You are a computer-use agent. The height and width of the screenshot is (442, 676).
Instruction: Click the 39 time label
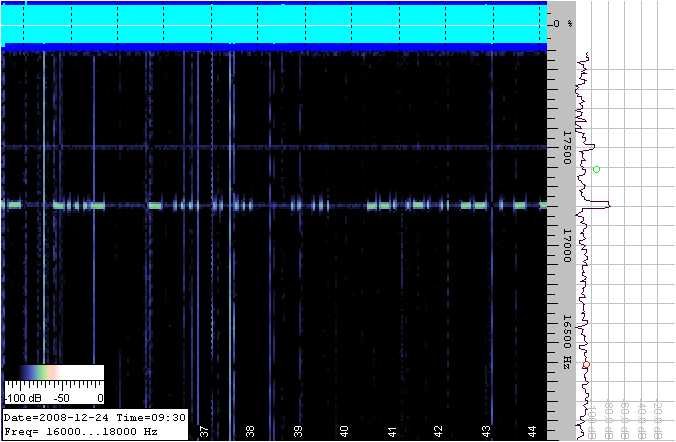[297, 431]
